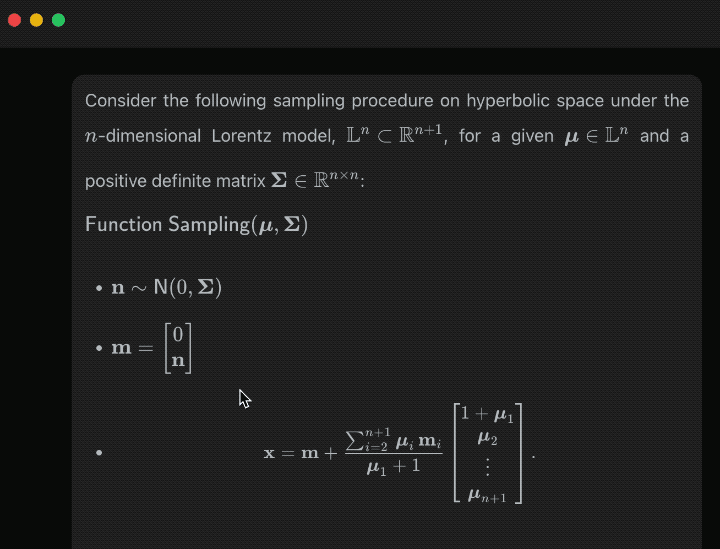Click the column vector starting with 1 + μ₁

pos(489,453)
